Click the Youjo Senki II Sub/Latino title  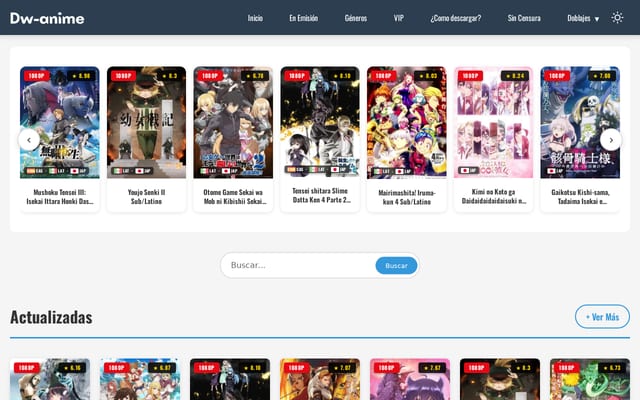(x=146, y=197)
